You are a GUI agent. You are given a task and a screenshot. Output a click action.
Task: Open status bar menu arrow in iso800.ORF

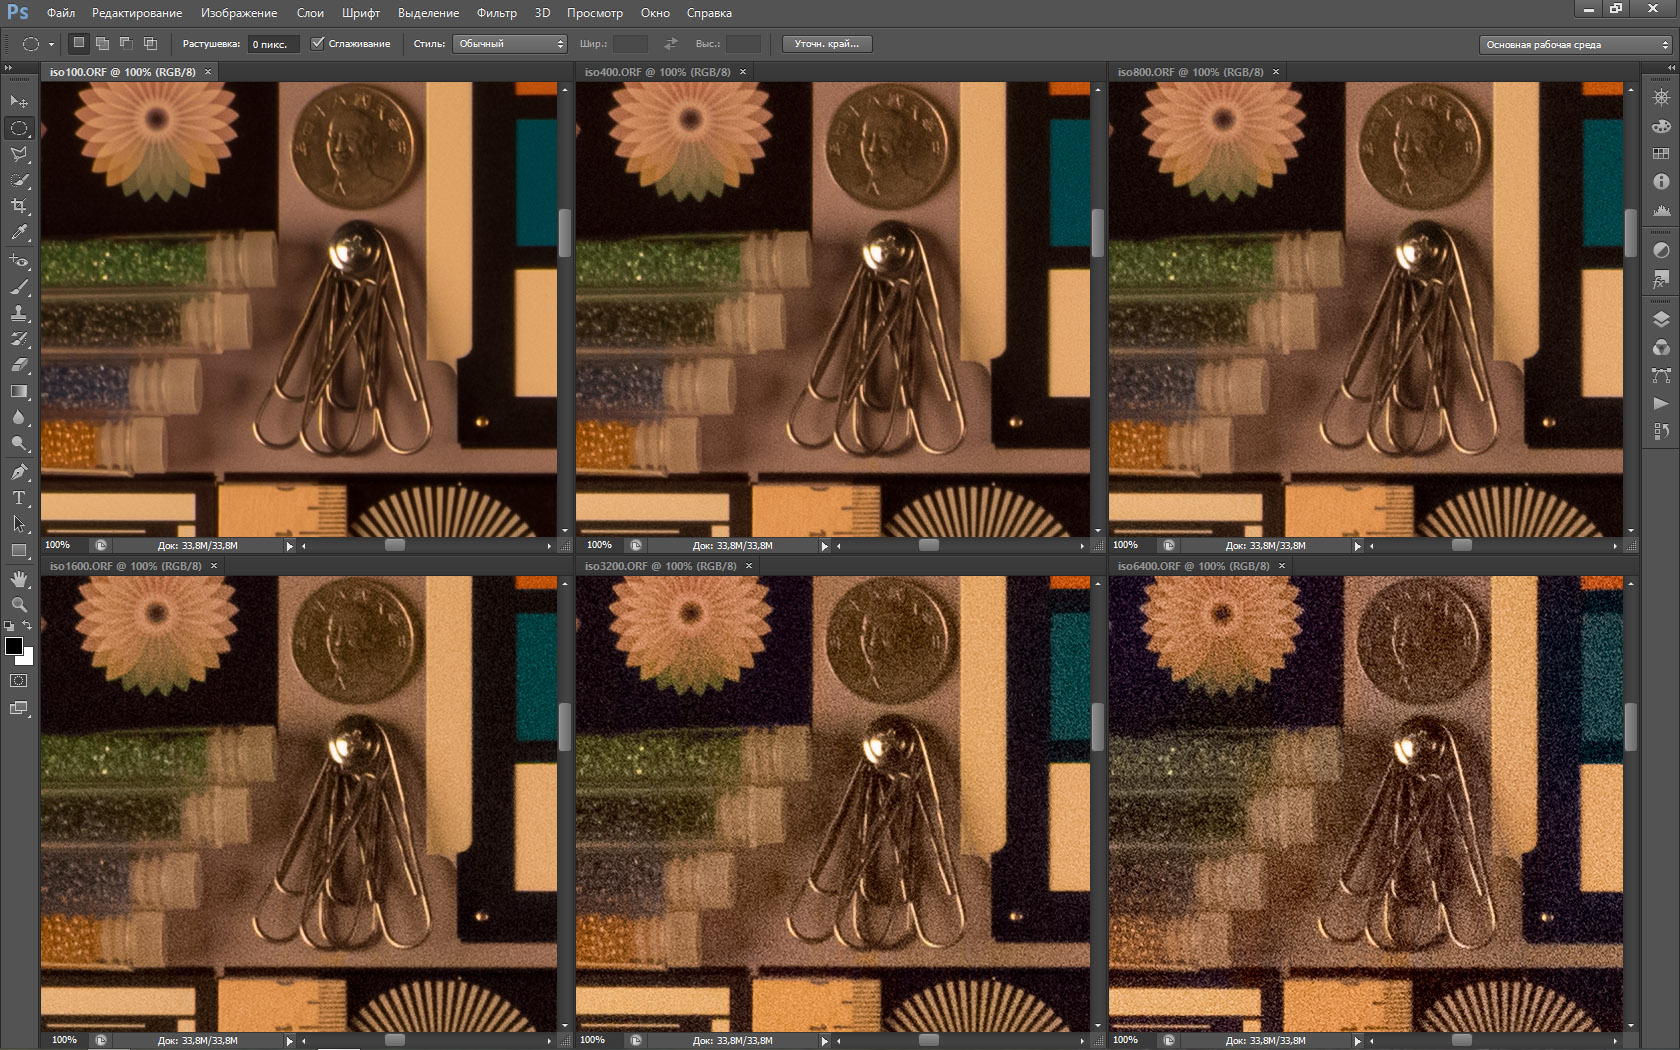pyautogui.click(x=1358, y=546)
